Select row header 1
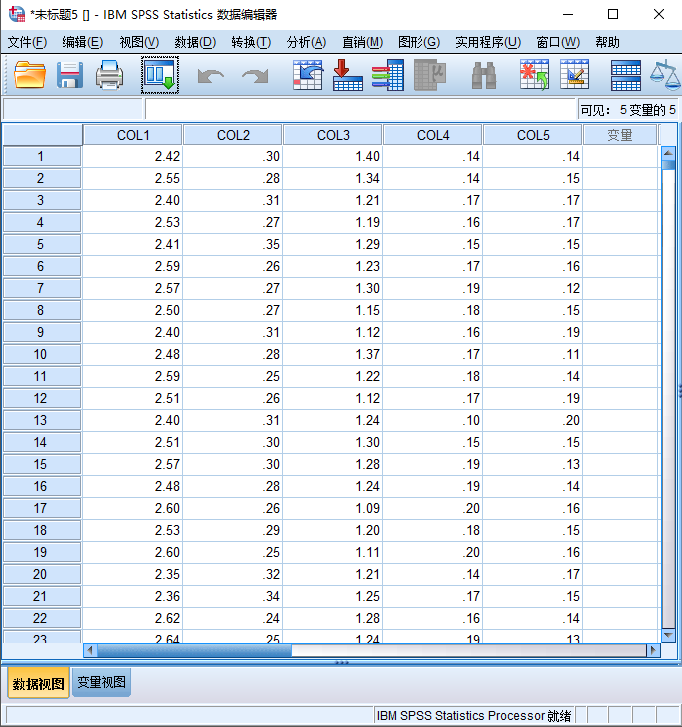This screenshot has height=727, width=682. pos(42,156)
